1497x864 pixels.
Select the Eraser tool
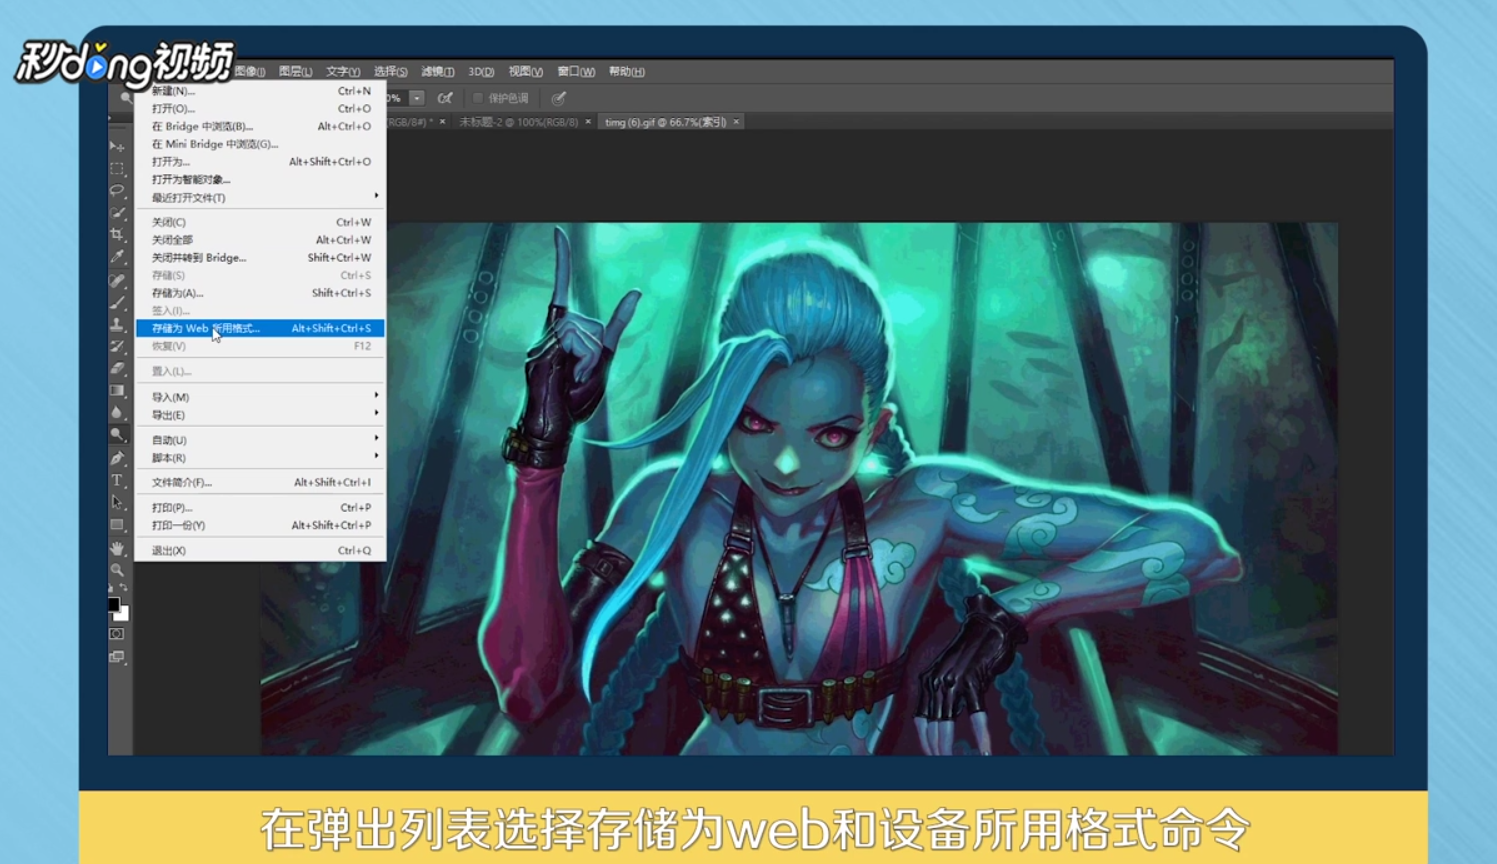tap(117, 369)
